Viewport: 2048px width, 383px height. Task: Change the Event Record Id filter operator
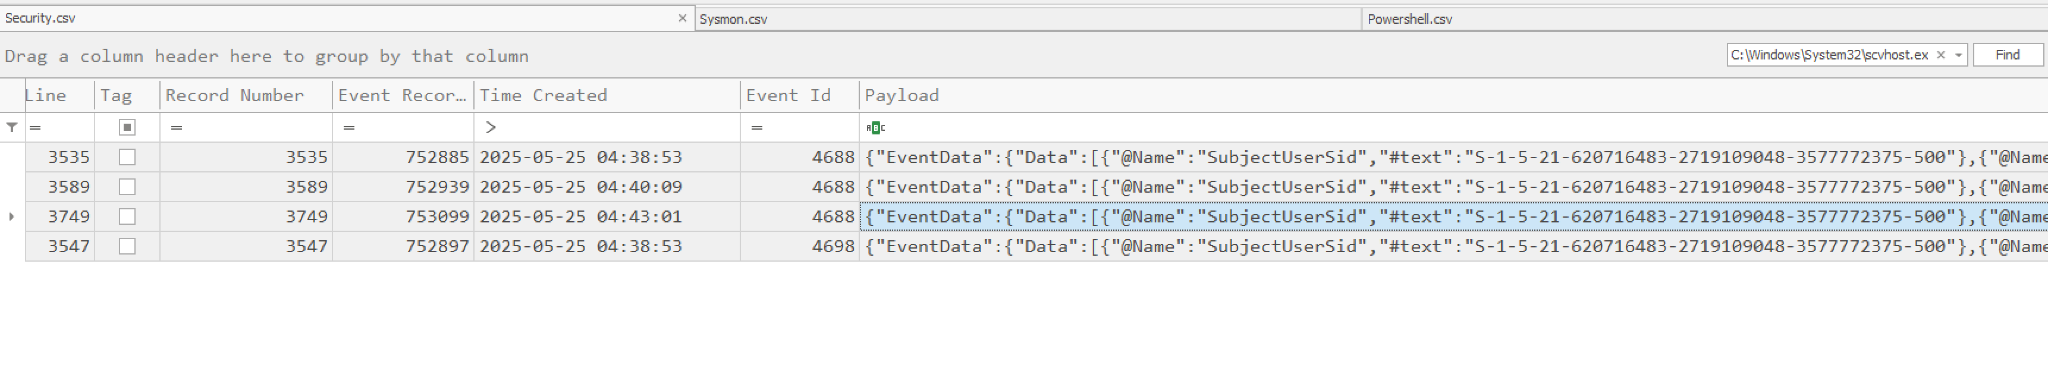pyautogui.click(x=349, y=127)
